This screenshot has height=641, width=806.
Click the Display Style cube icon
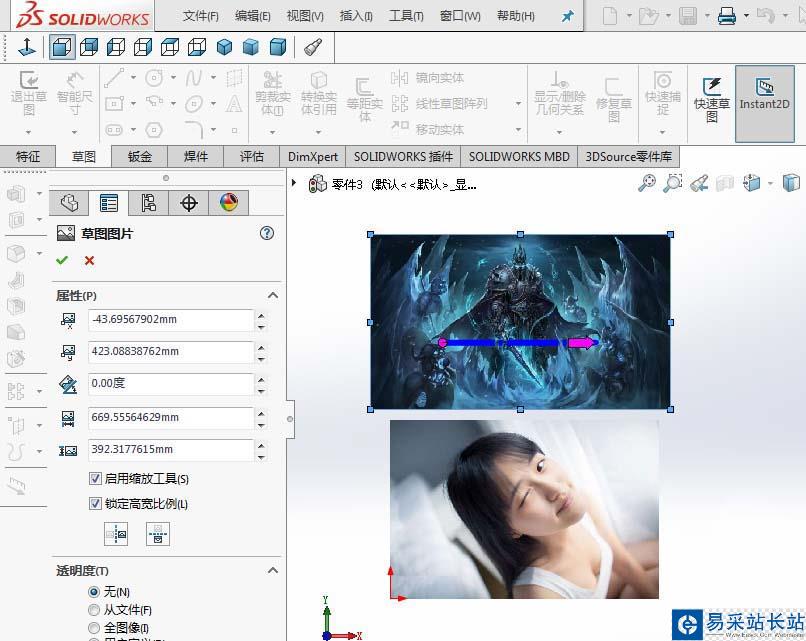[x=791, y=183]
